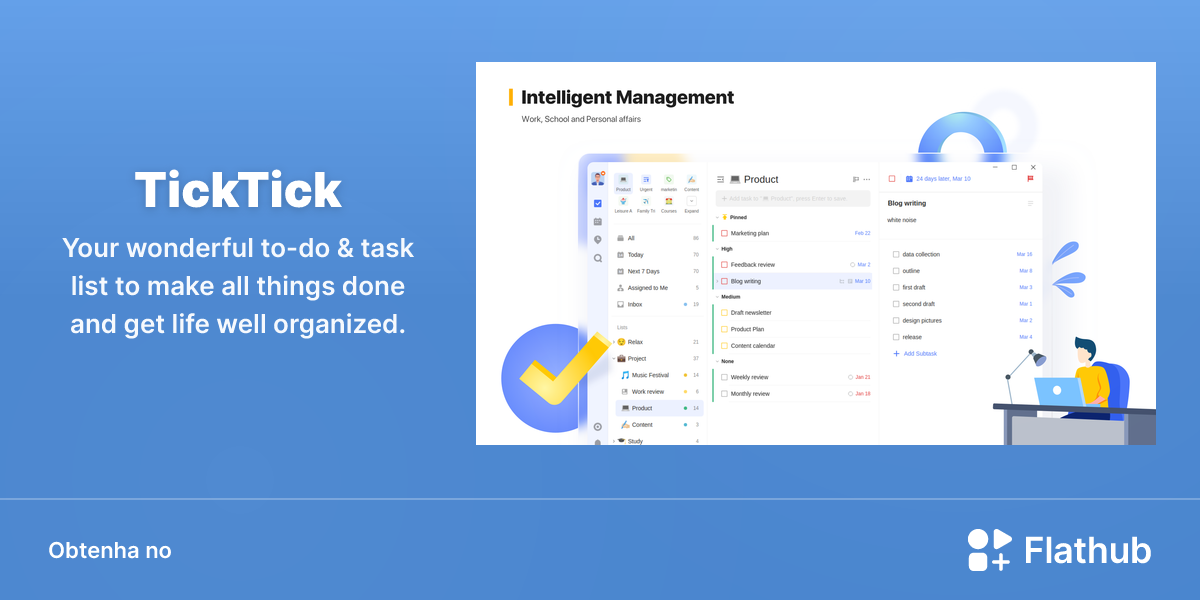Viewport: 1200px width, 600px height.
Task: Check off the Feedback review task
Action: (724, 265)
